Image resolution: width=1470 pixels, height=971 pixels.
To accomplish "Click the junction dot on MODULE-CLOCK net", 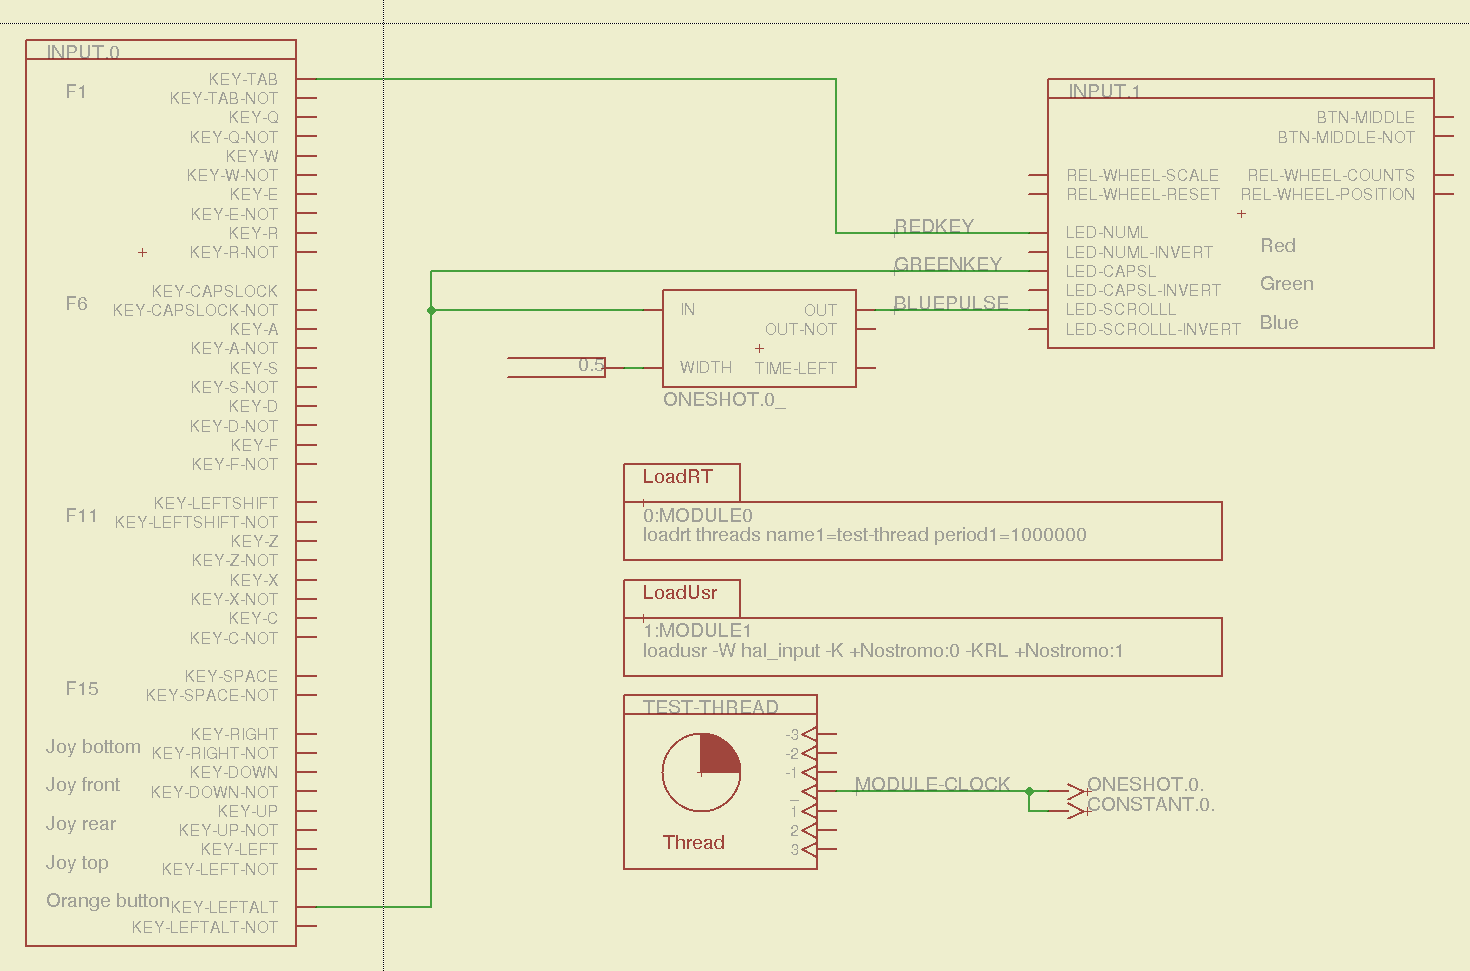I will 1029,791.
